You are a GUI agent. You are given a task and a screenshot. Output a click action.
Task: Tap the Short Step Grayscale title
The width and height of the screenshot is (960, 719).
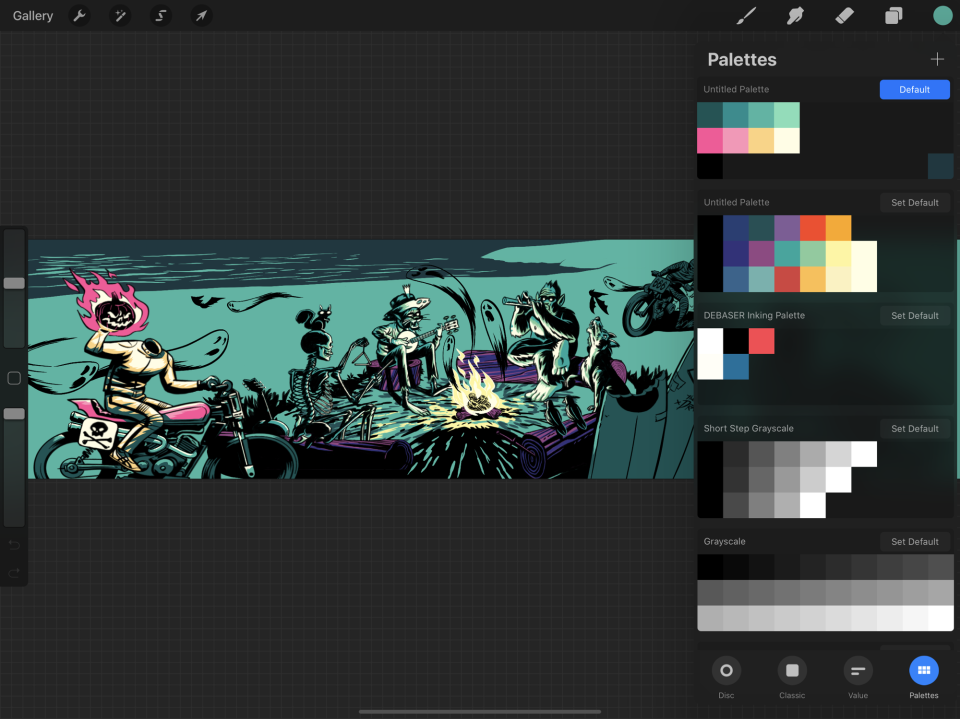(x=748, y=429)
